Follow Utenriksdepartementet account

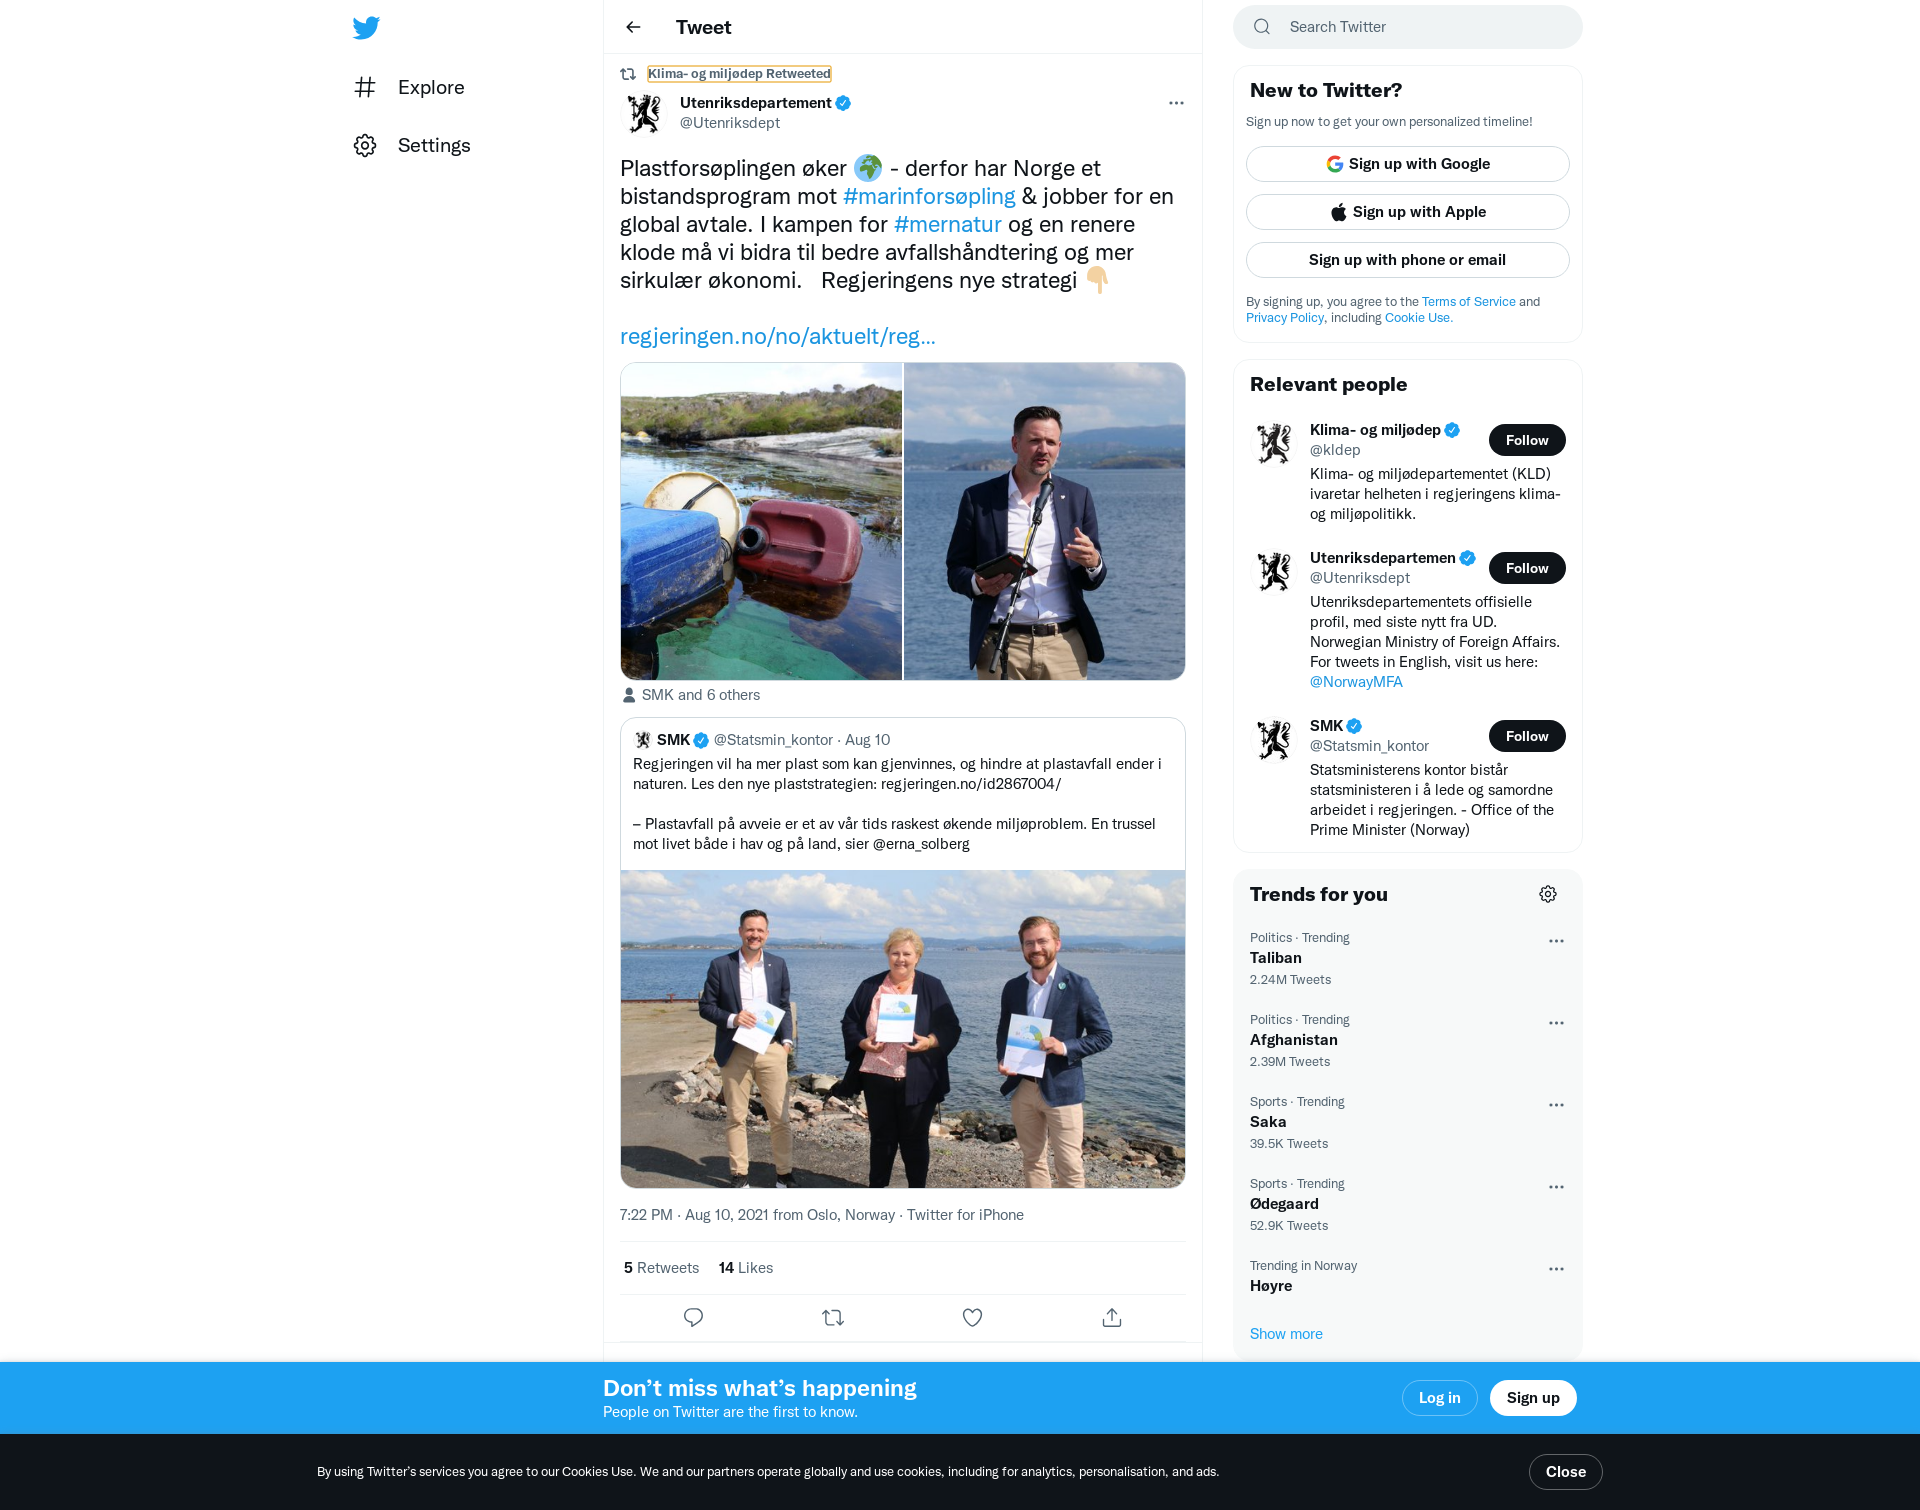click(x=1527, y=568)
